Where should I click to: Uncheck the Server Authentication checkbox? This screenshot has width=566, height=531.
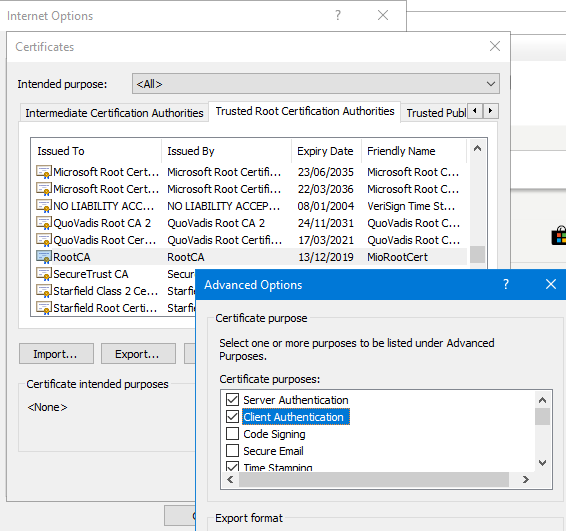(x=232, y=400)
